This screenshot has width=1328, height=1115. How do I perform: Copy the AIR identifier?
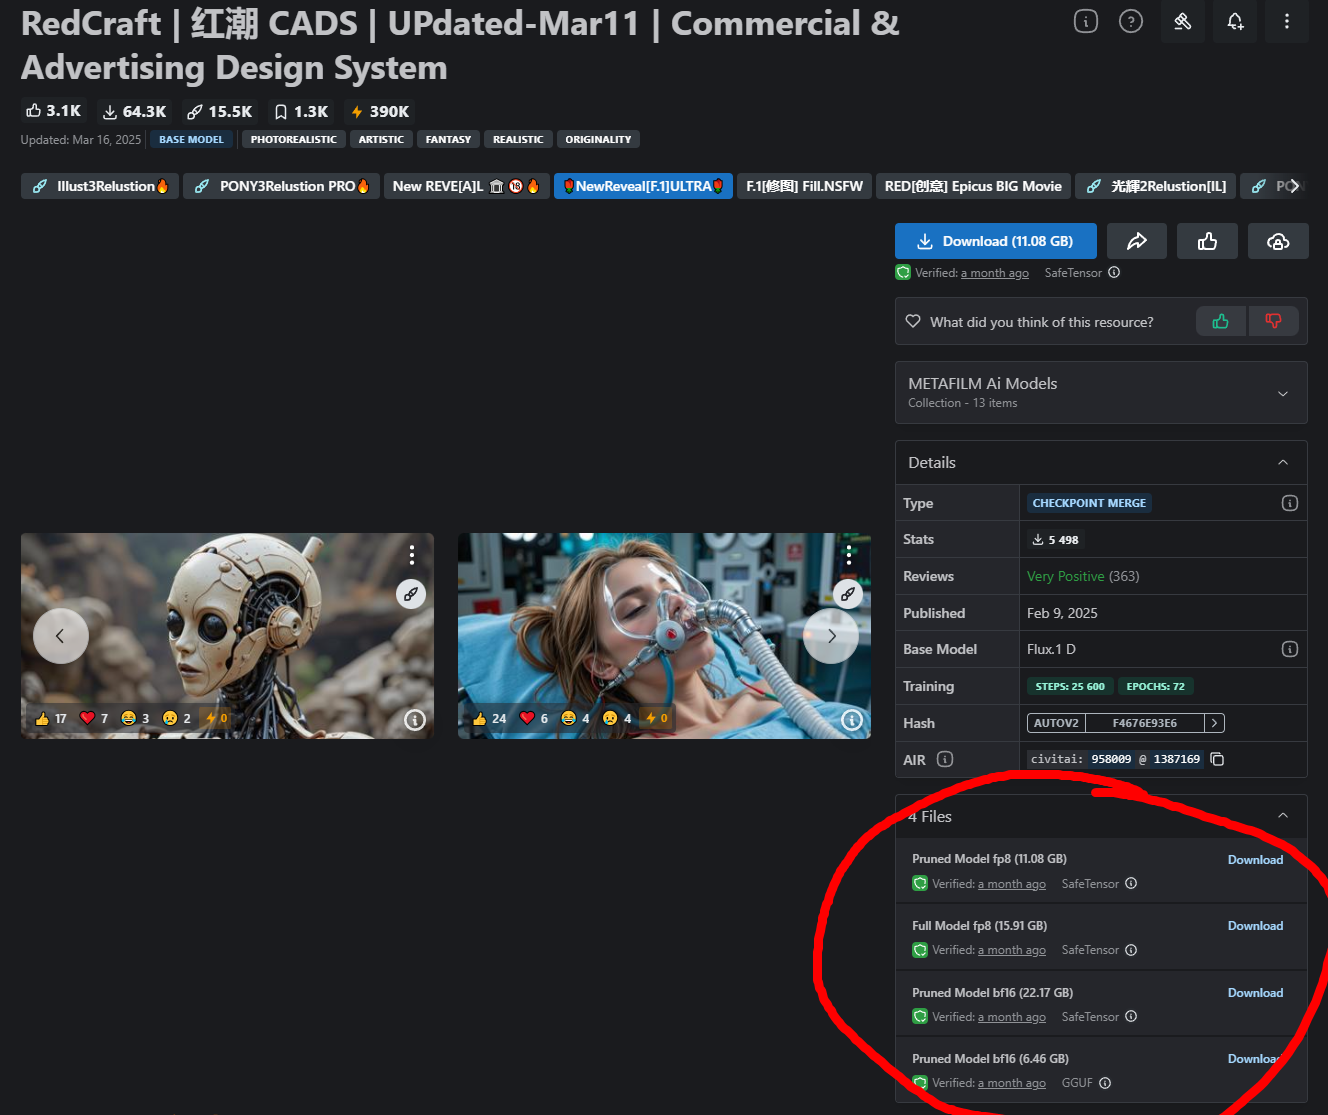click(x=1217, y=759)
